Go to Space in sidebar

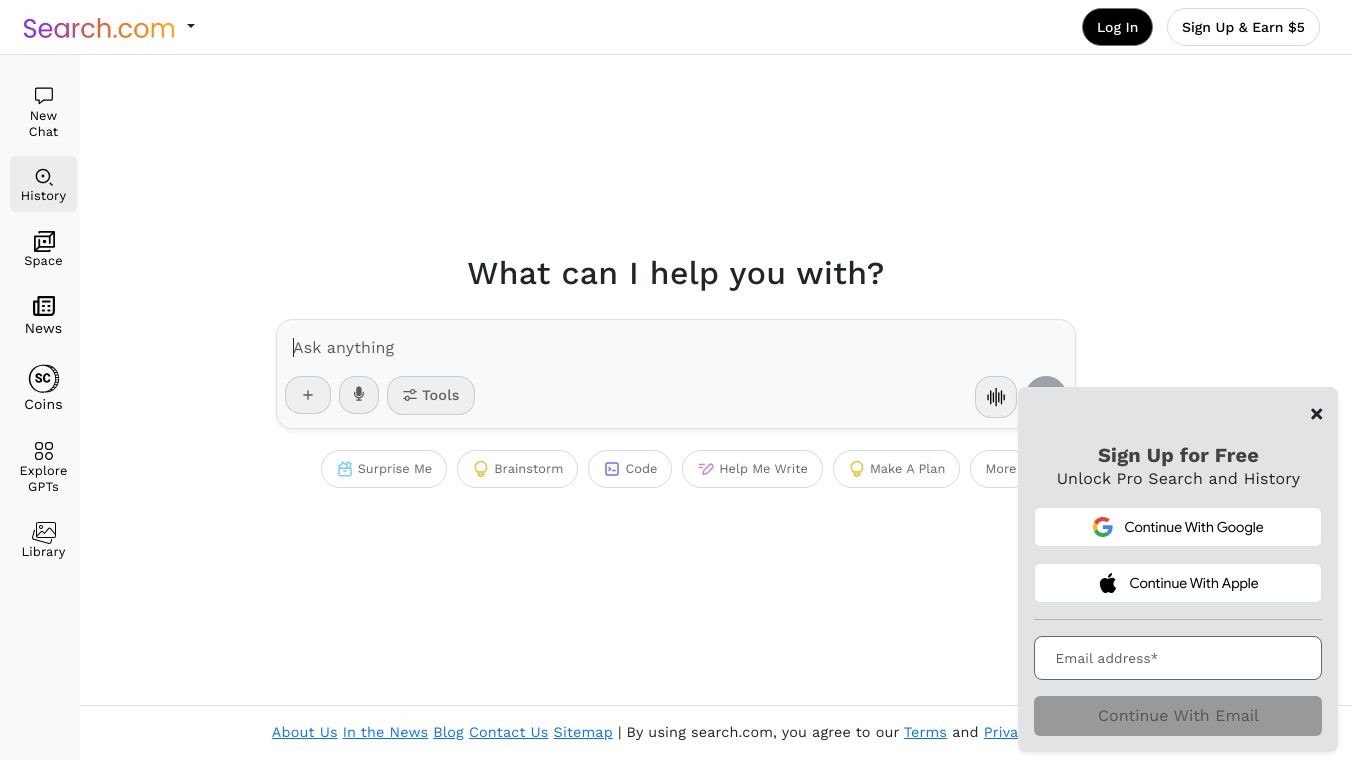point(43,249)
